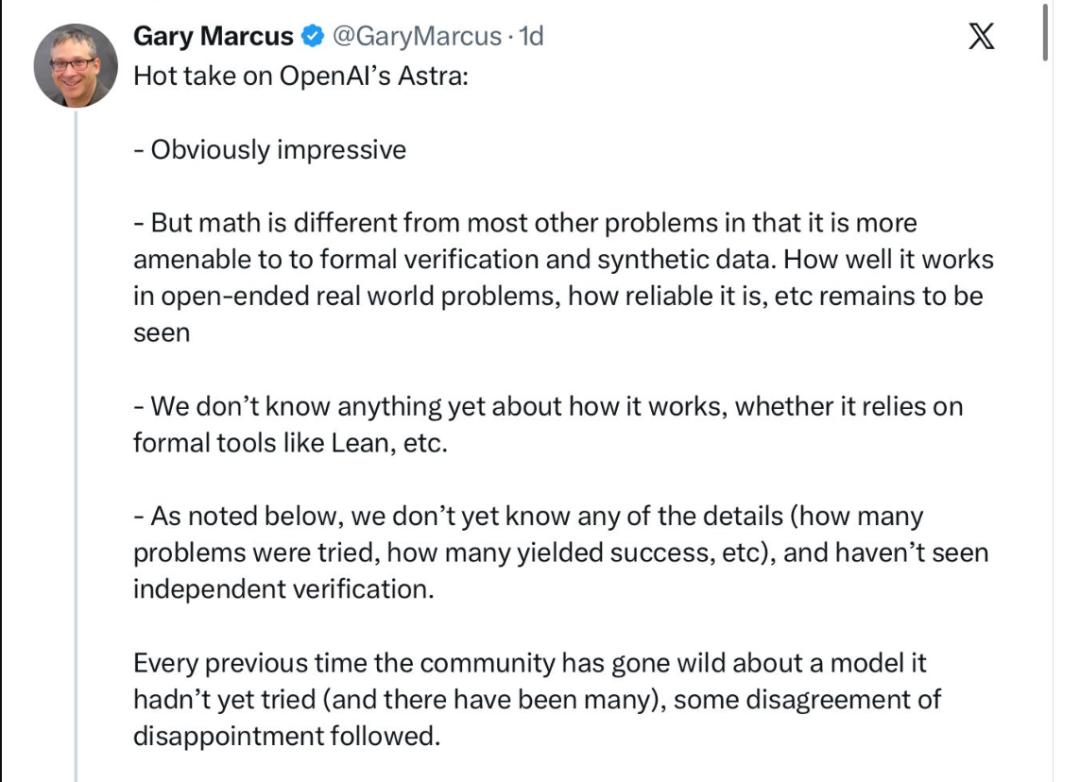Click the words "independent verification."
Viewport: 1080px width, 782px height.
click(x=284, y=589)
